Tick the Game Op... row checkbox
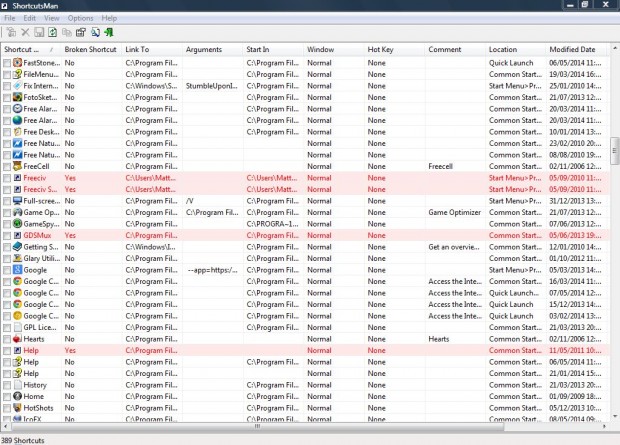This screenshot has width=620, height=445. [7, 212]
